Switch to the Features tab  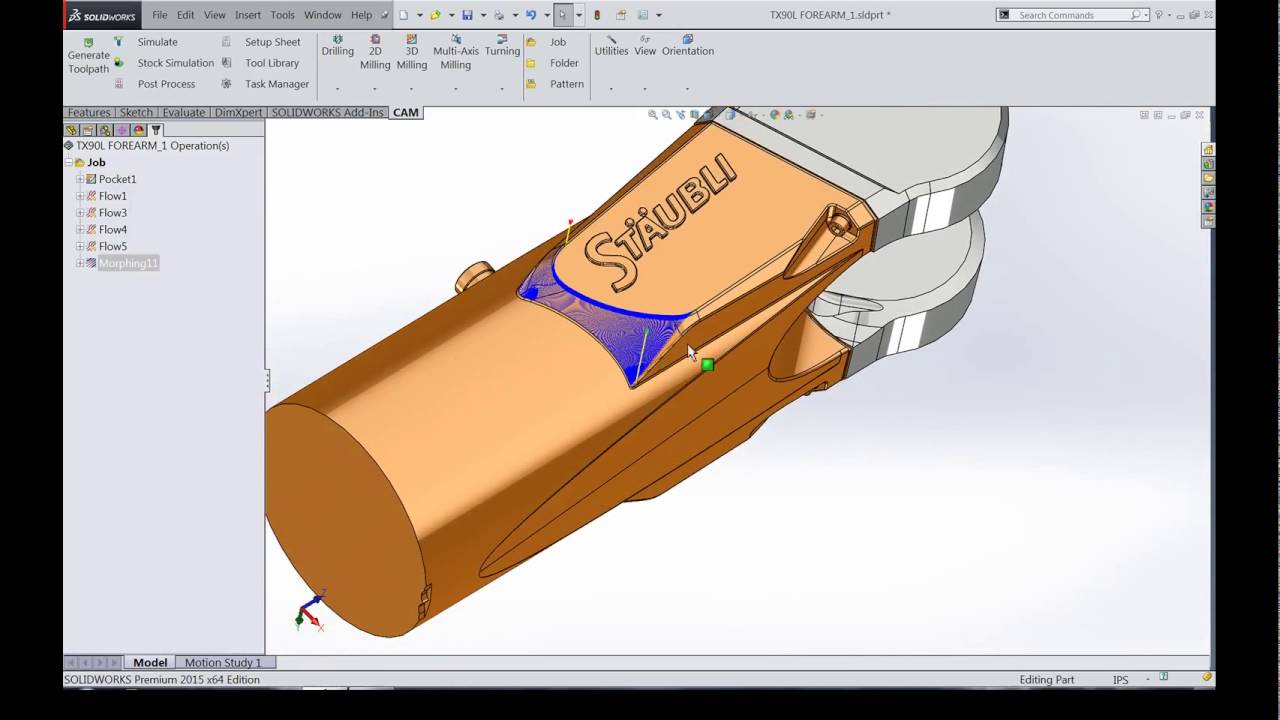click(x=89, y=113)
